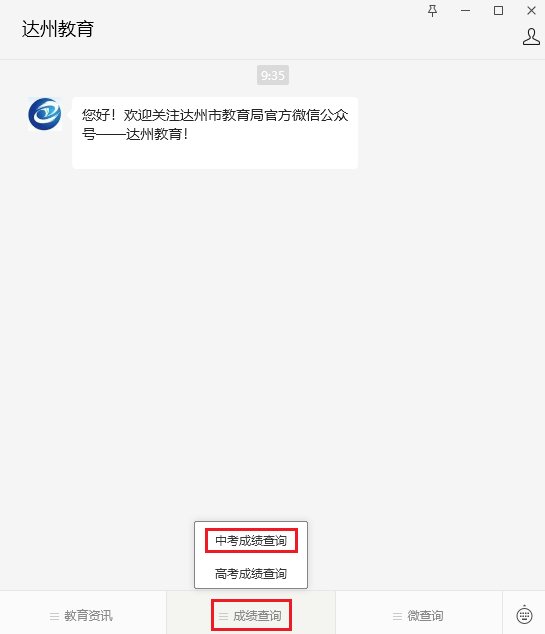Select 中考成绩查询 from the popup menu
The image size is (545, 634).
pos(251,541)
